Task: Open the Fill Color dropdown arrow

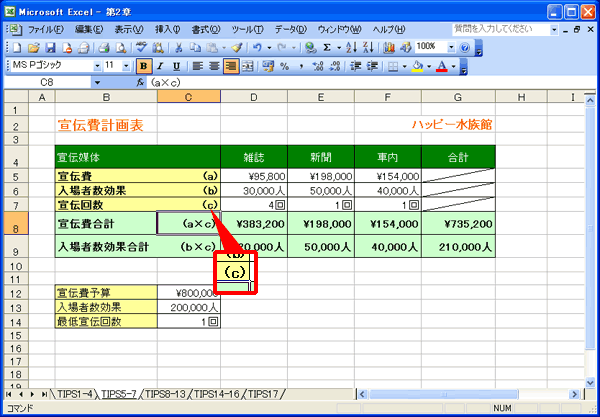Action: pyautogui.click(x=429, y=67)
